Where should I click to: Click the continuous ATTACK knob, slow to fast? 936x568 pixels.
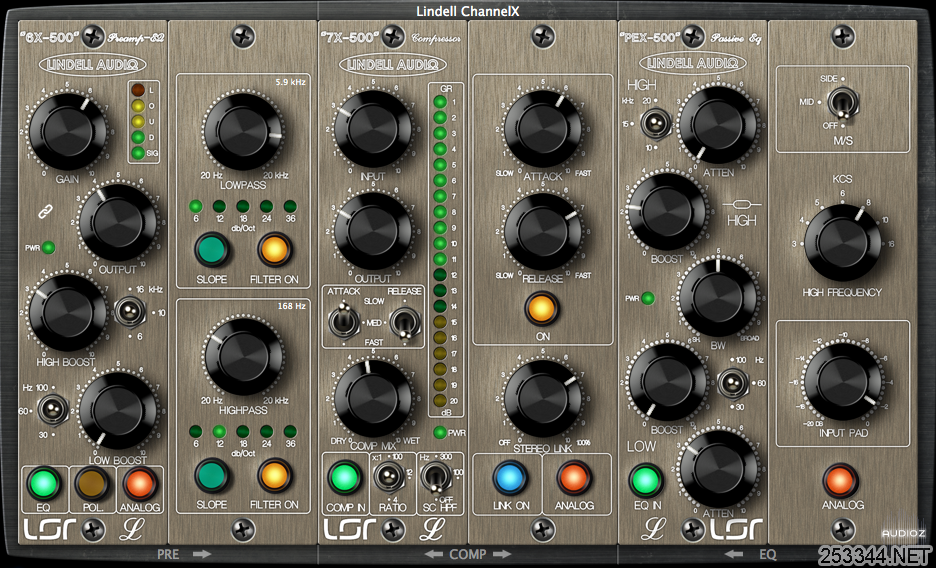543,129
